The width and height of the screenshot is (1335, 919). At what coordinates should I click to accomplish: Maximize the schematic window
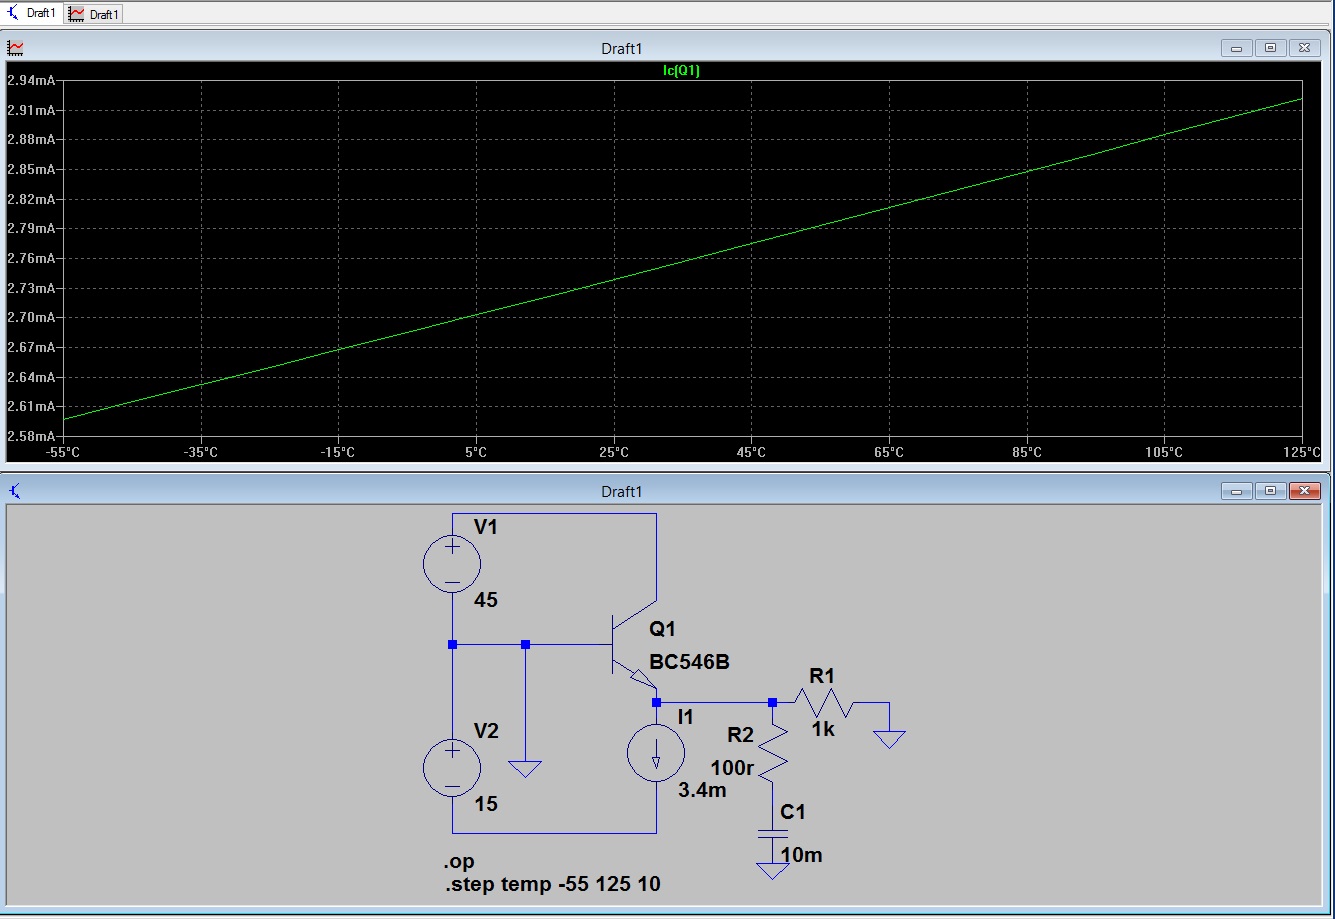coord(1271,491)
